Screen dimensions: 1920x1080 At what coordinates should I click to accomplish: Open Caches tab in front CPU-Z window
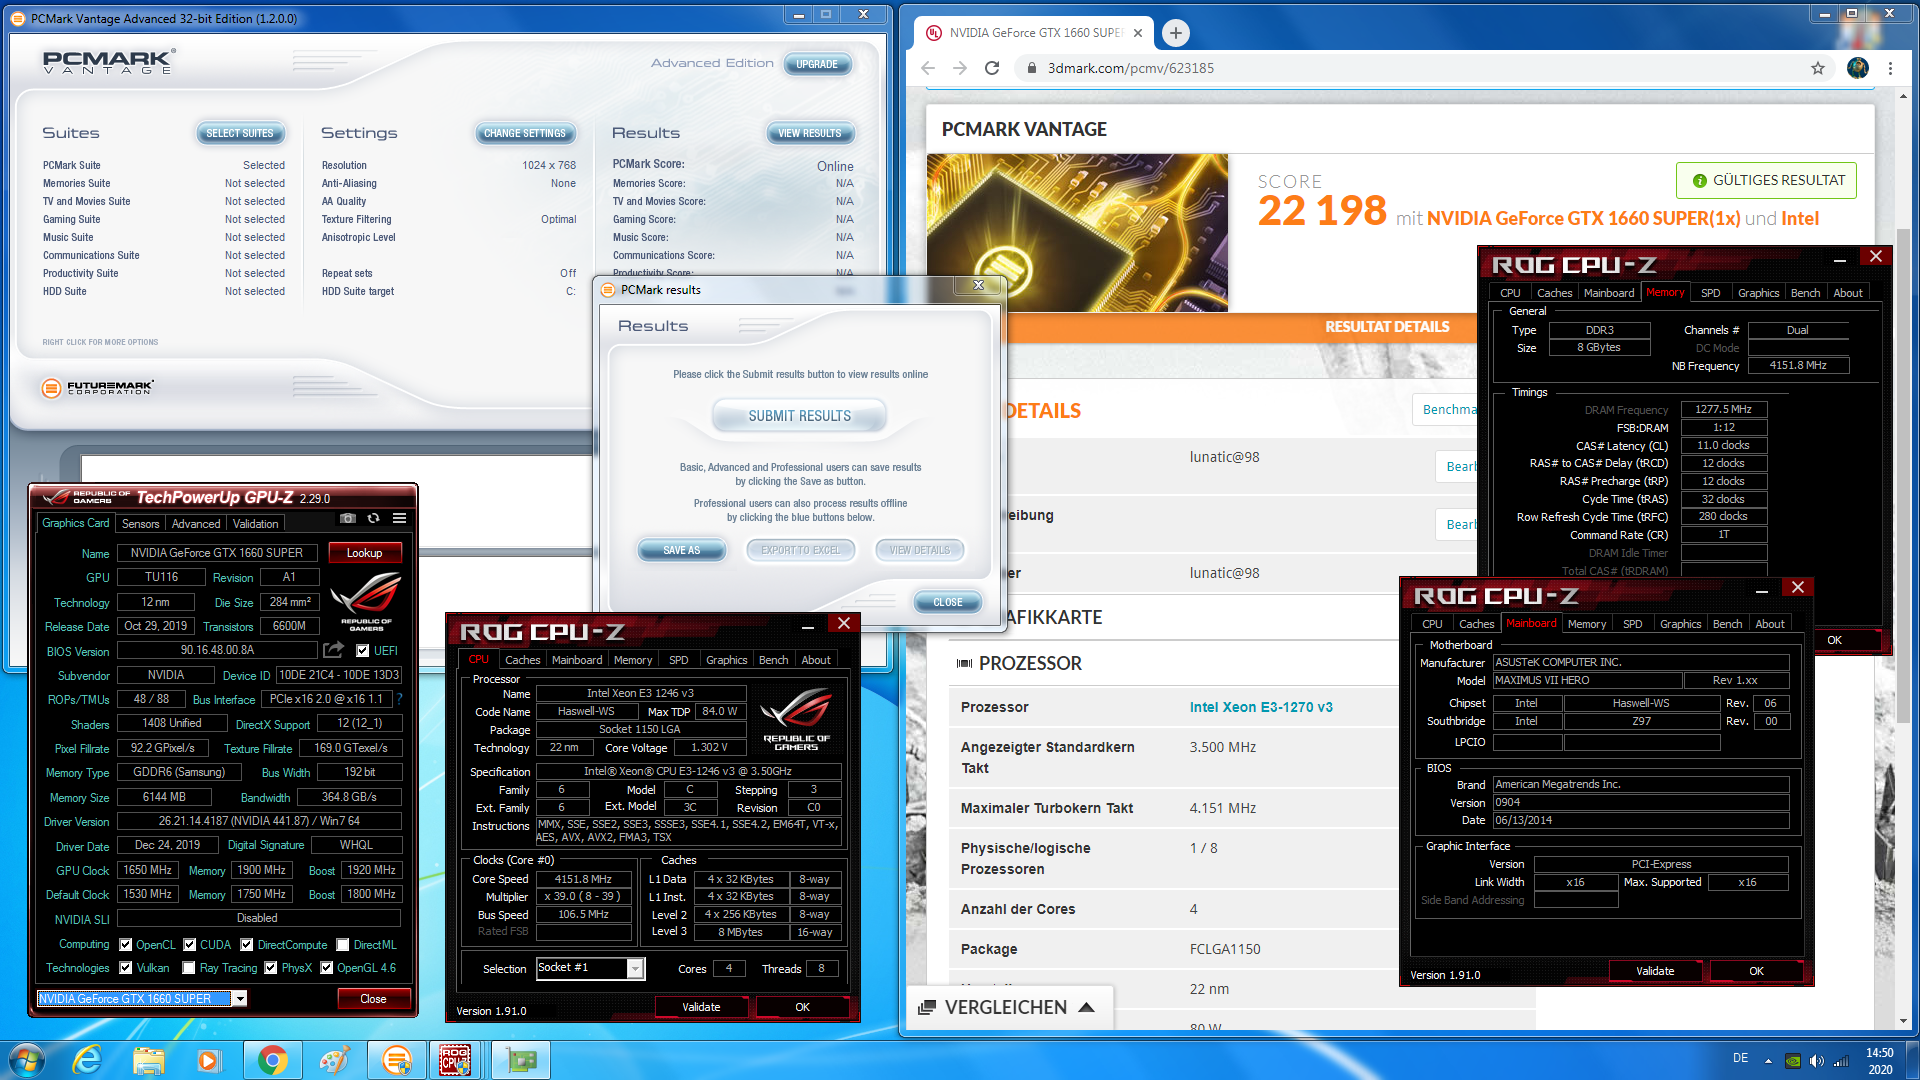tap(522, 660)
